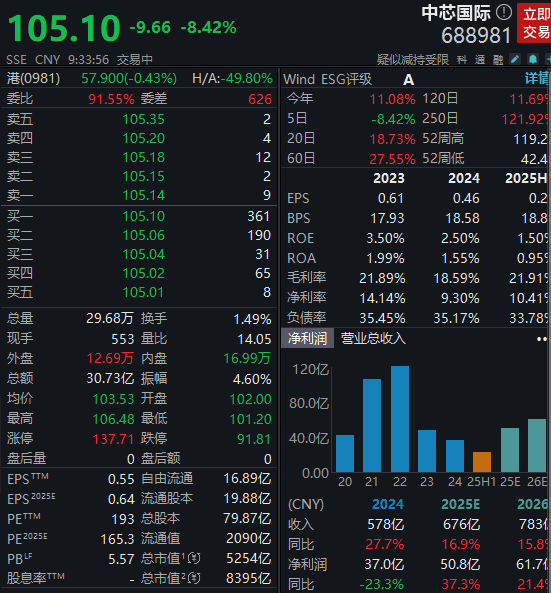The width and height of the screenshot is (551, 593).
Task: Click the stock code 688981
Action: (476, 35)
